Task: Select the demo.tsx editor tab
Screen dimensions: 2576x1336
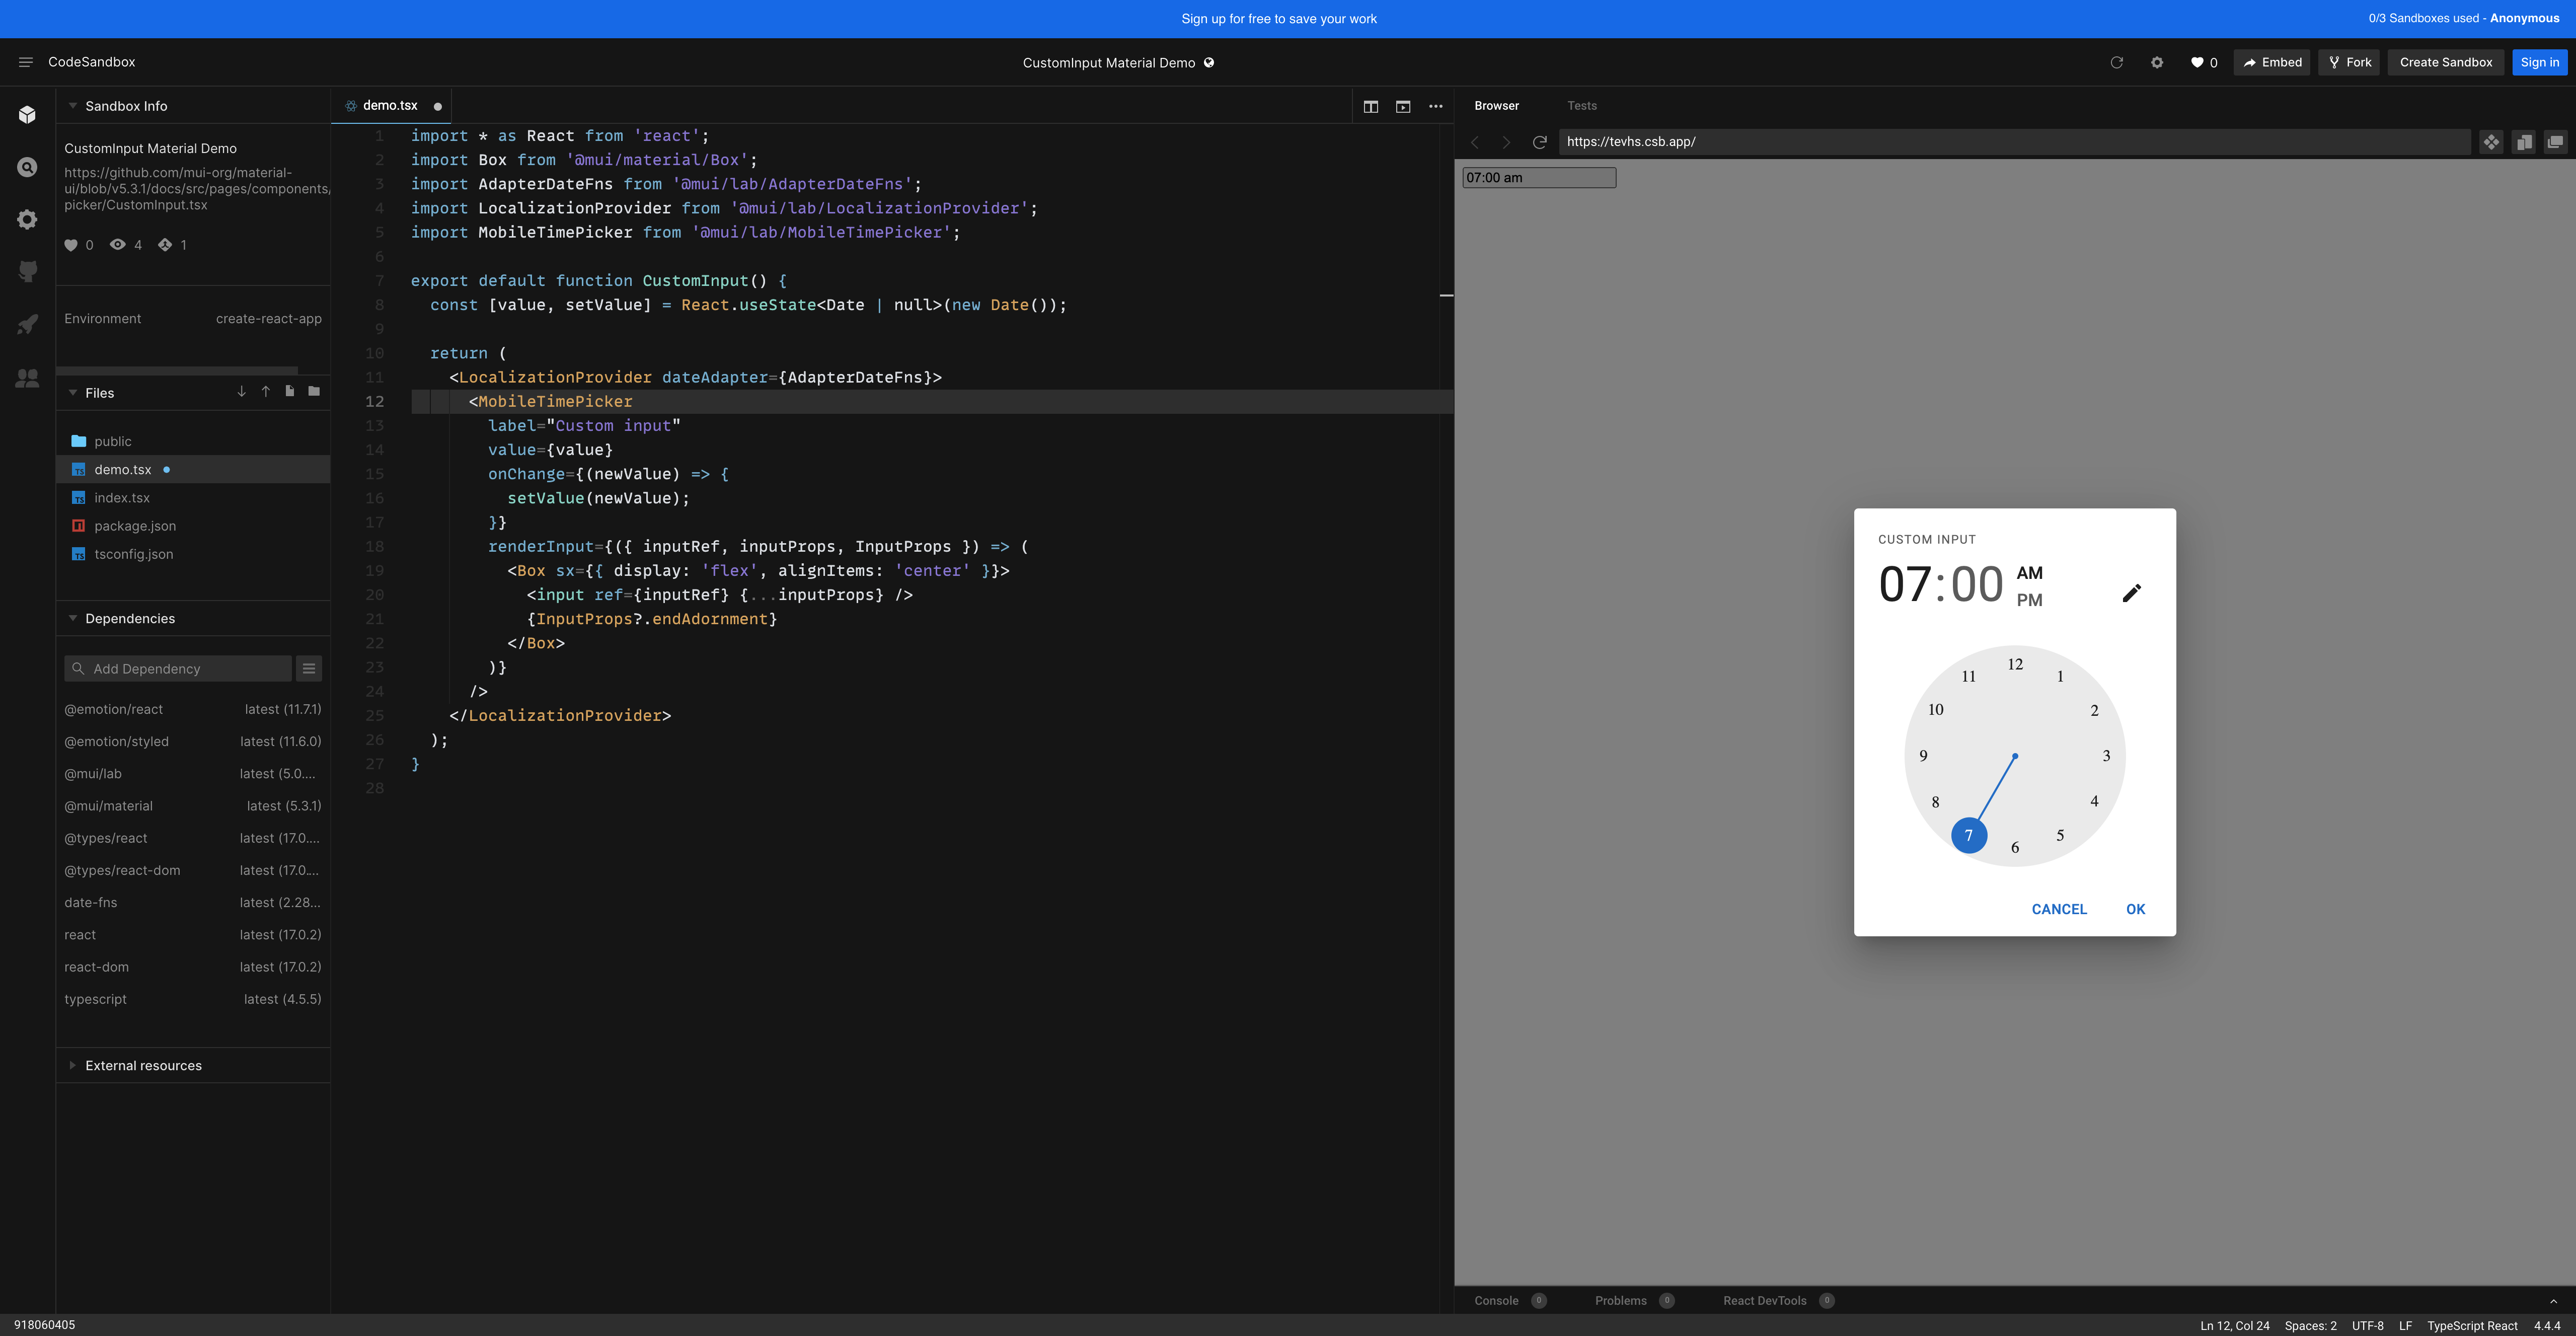Action: click(x=390, y=105)
